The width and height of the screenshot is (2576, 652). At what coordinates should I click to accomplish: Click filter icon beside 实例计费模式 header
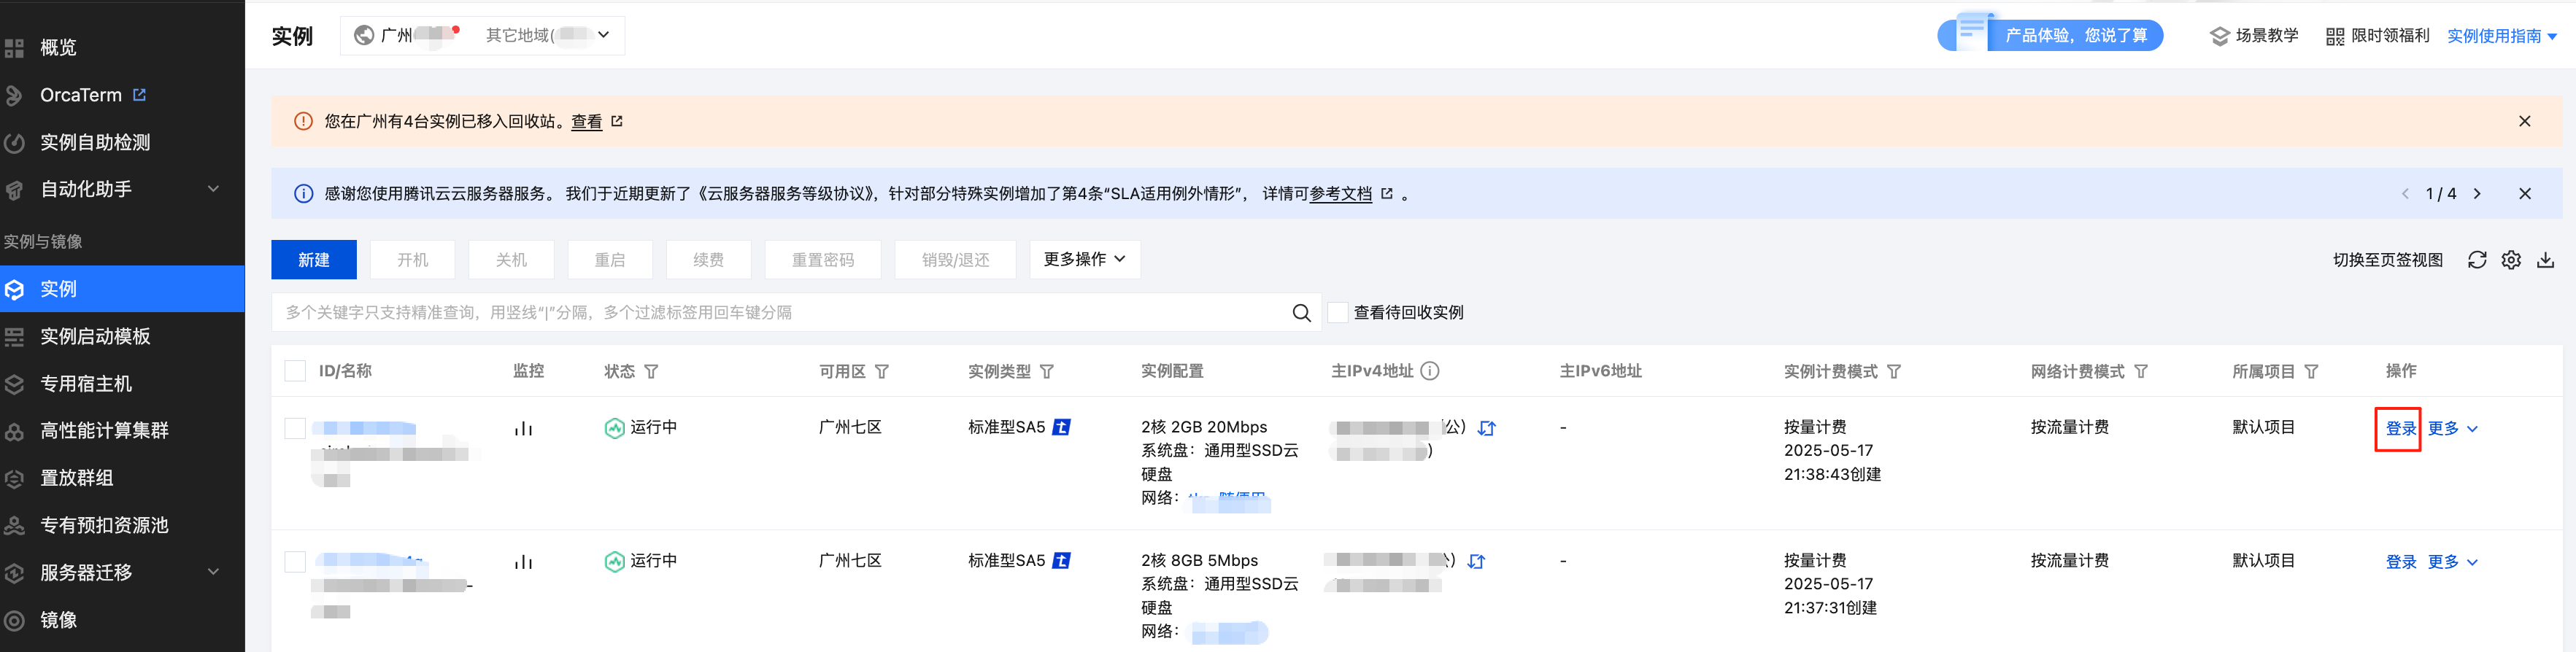coord(1894,372)
